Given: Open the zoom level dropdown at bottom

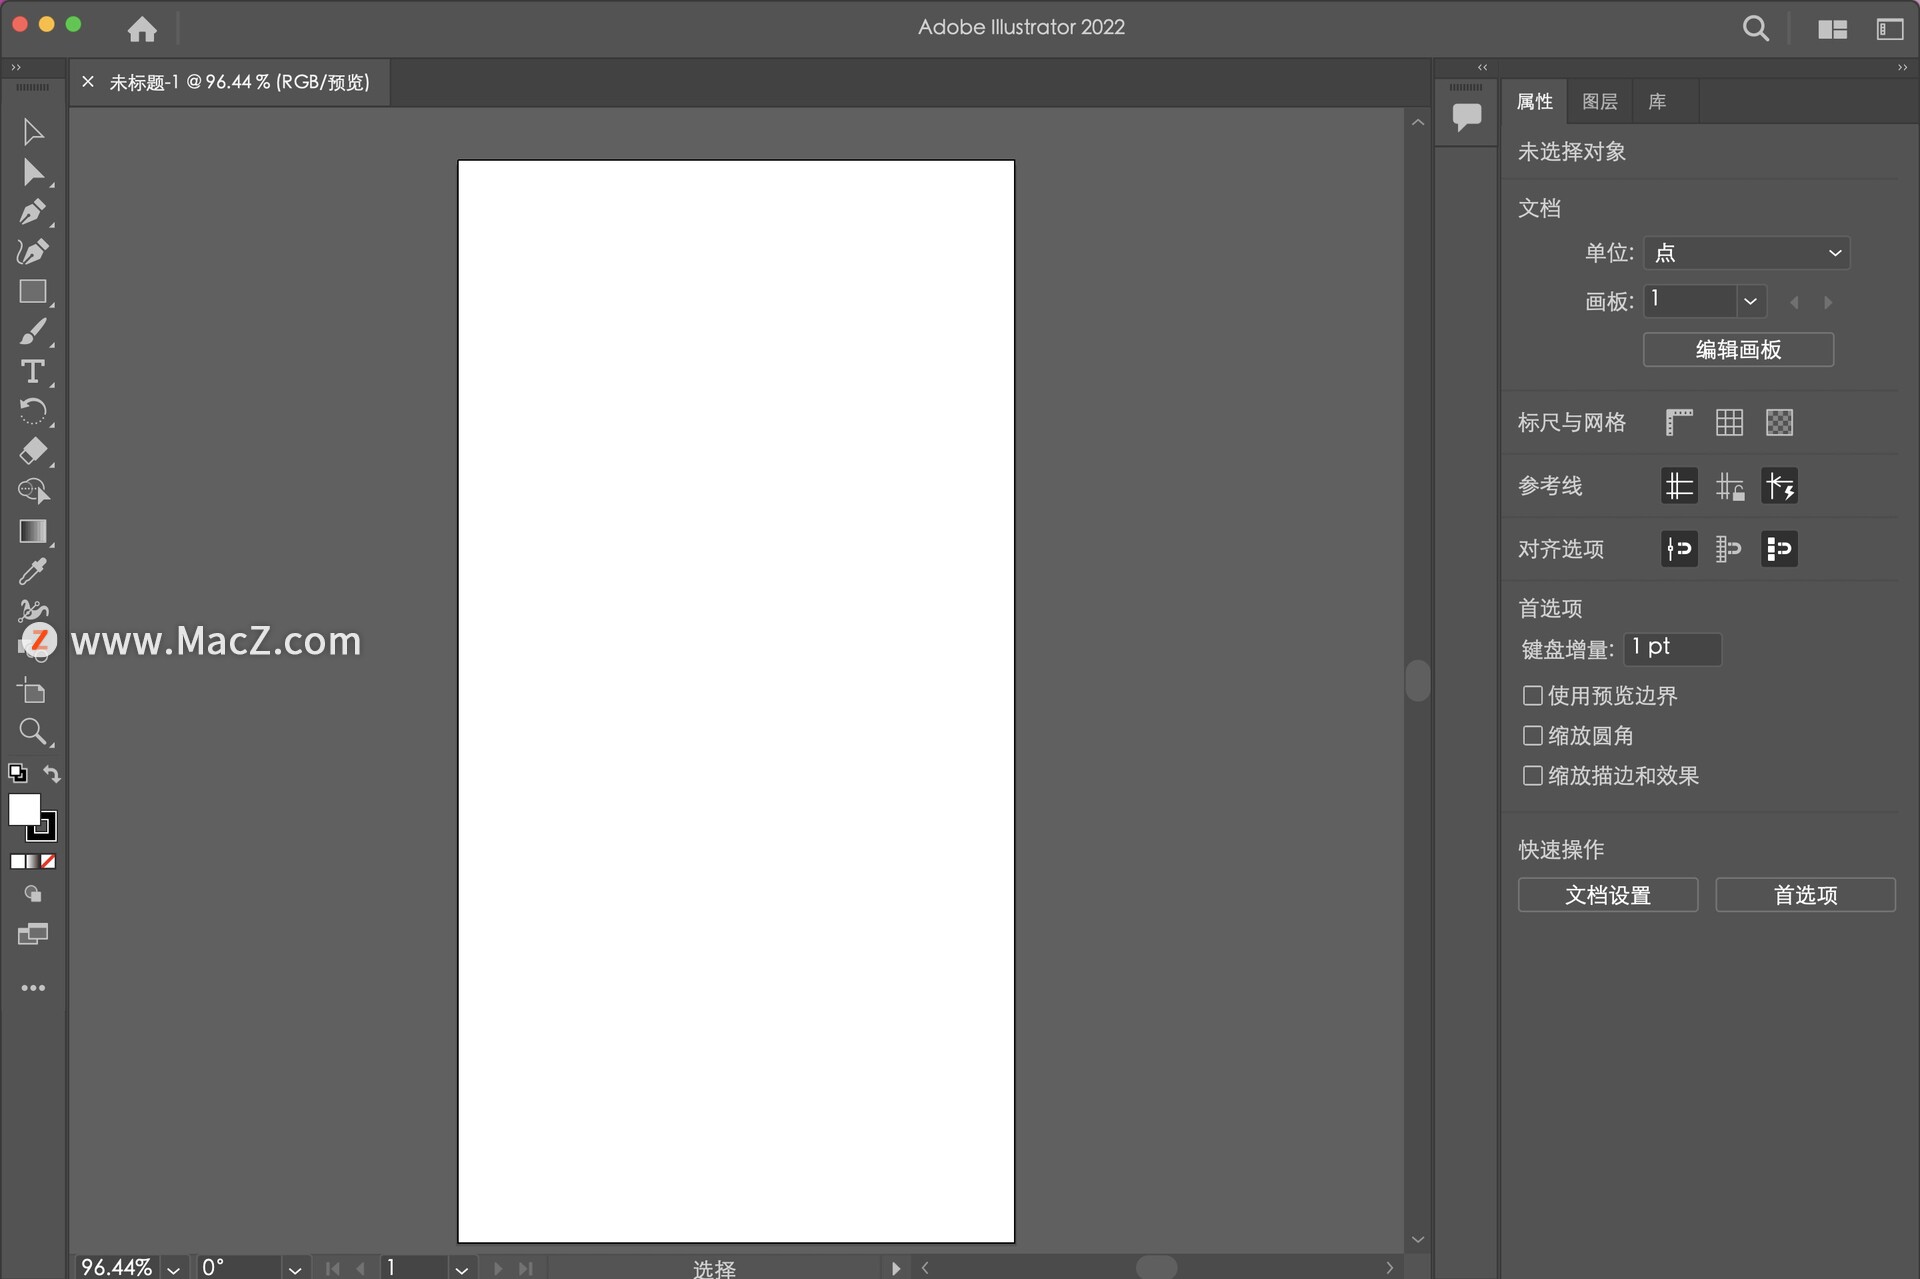Looking at the screenshot, I should click(174, 1268).
